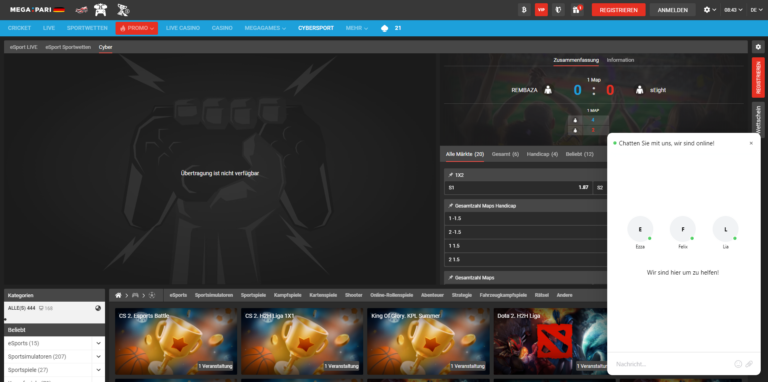Open Cyber page settings gear icon
The image size is (768, 382).
point(758,47)
